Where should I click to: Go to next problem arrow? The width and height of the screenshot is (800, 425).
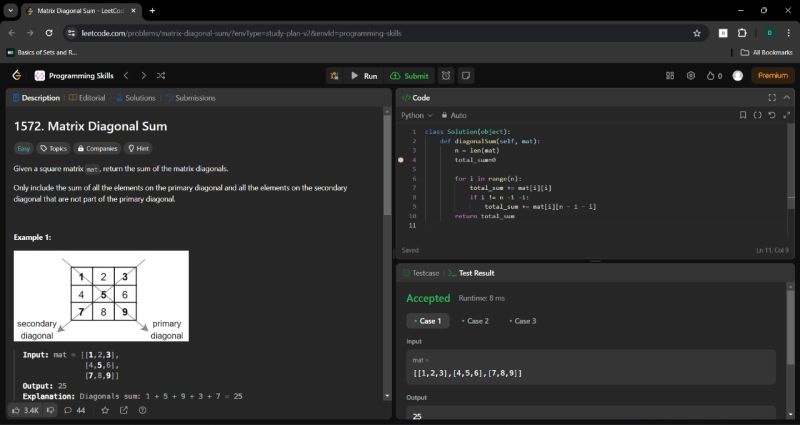(x=143, y=76)
